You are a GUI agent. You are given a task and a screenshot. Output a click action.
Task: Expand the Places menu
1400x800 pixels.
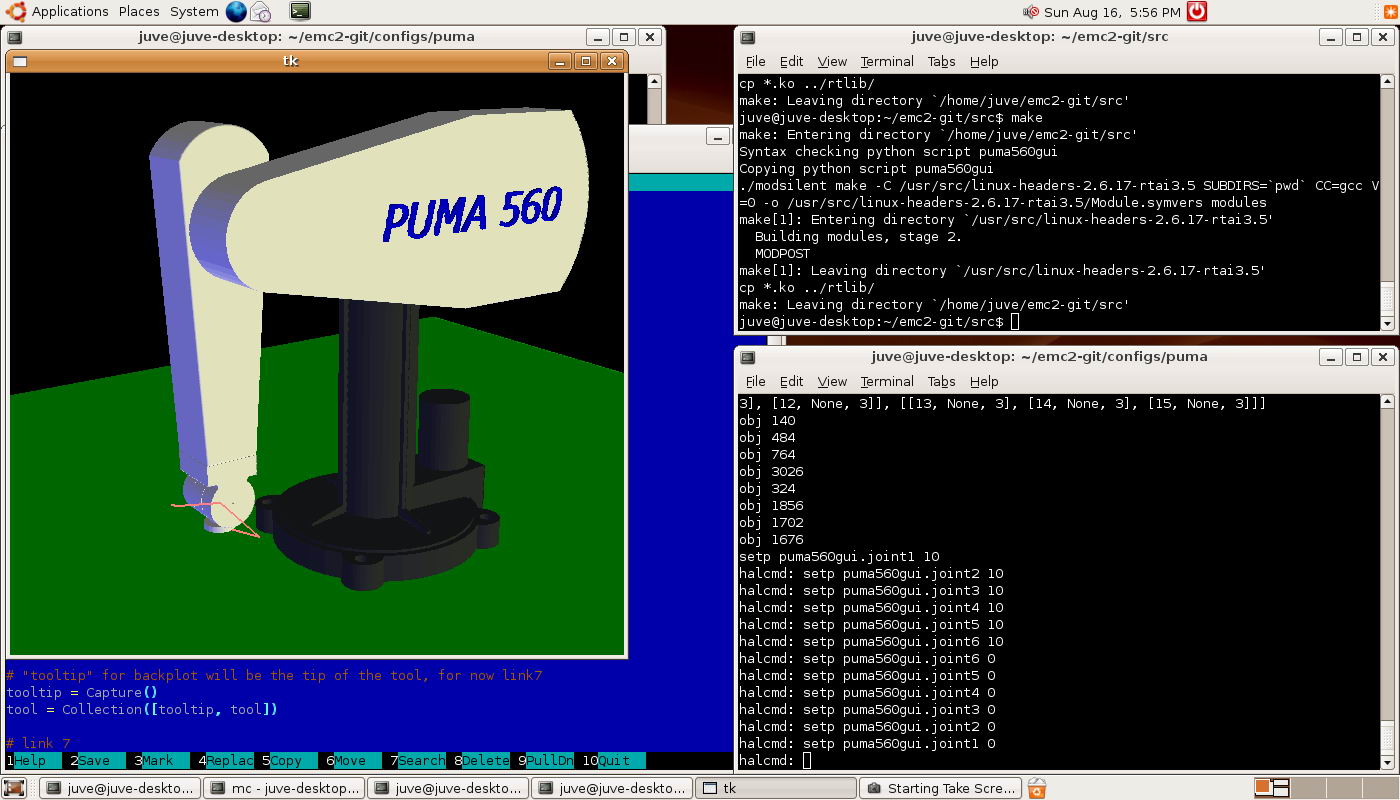pos(139,12)
